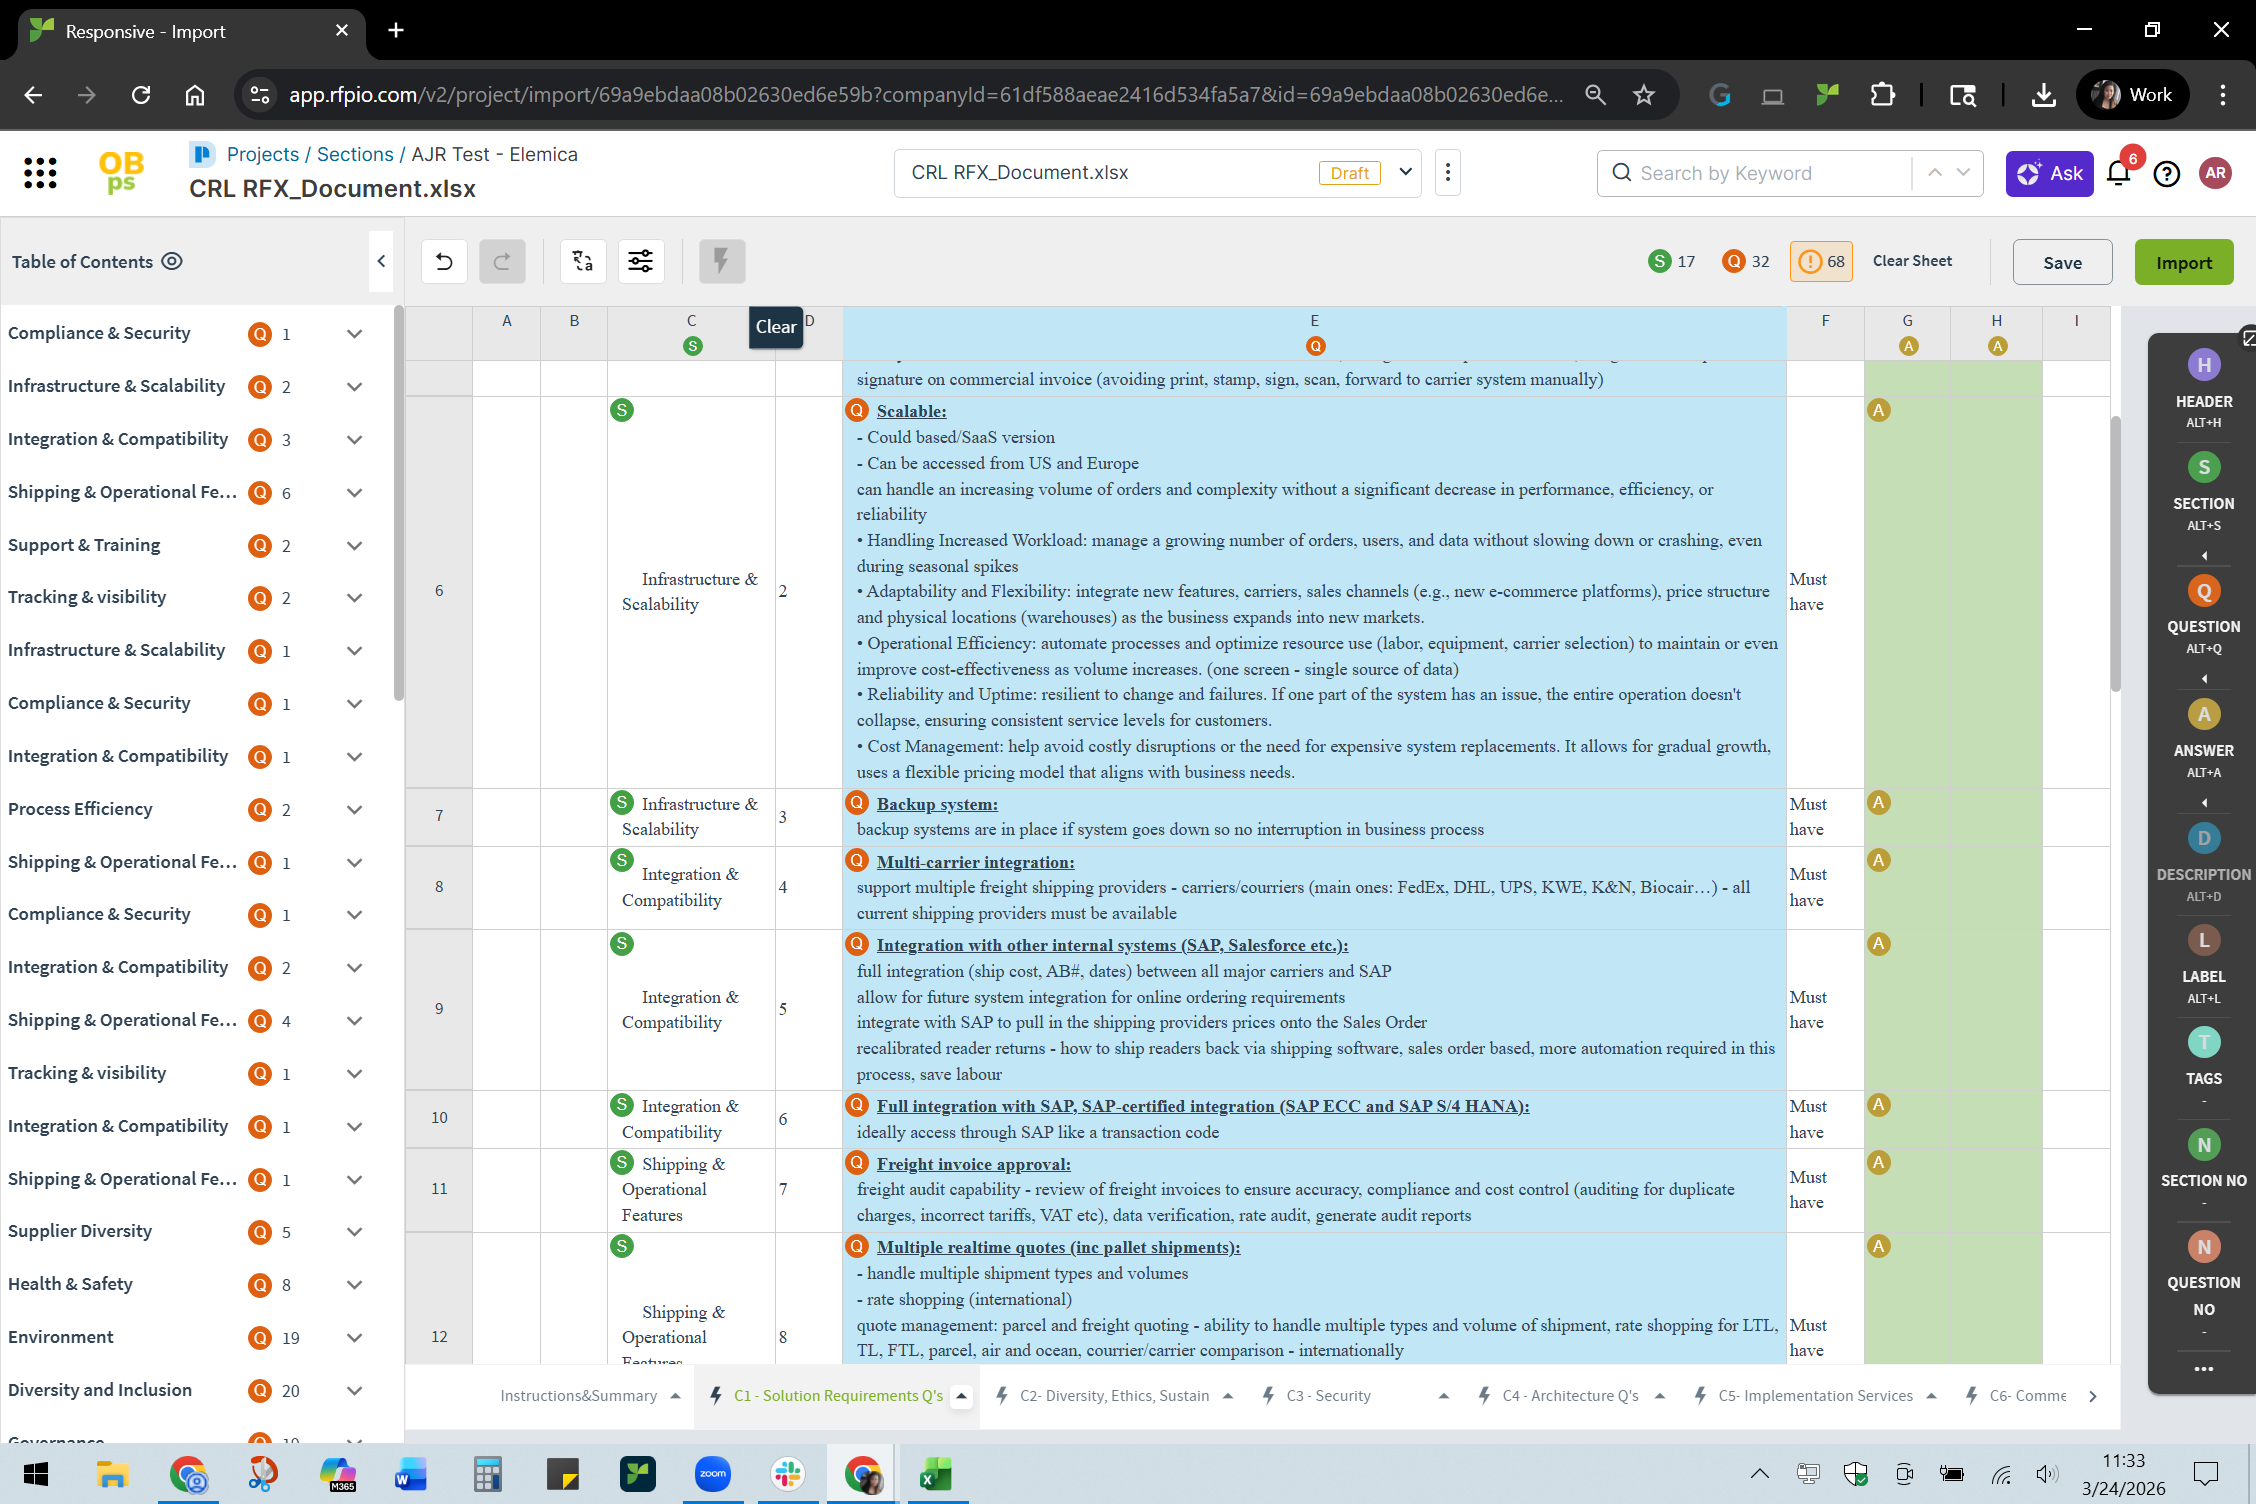The height and width of the screenshot is (1504, 2256).
Task: Go to previous search result arrow
Action: (x=1935, y=173)
